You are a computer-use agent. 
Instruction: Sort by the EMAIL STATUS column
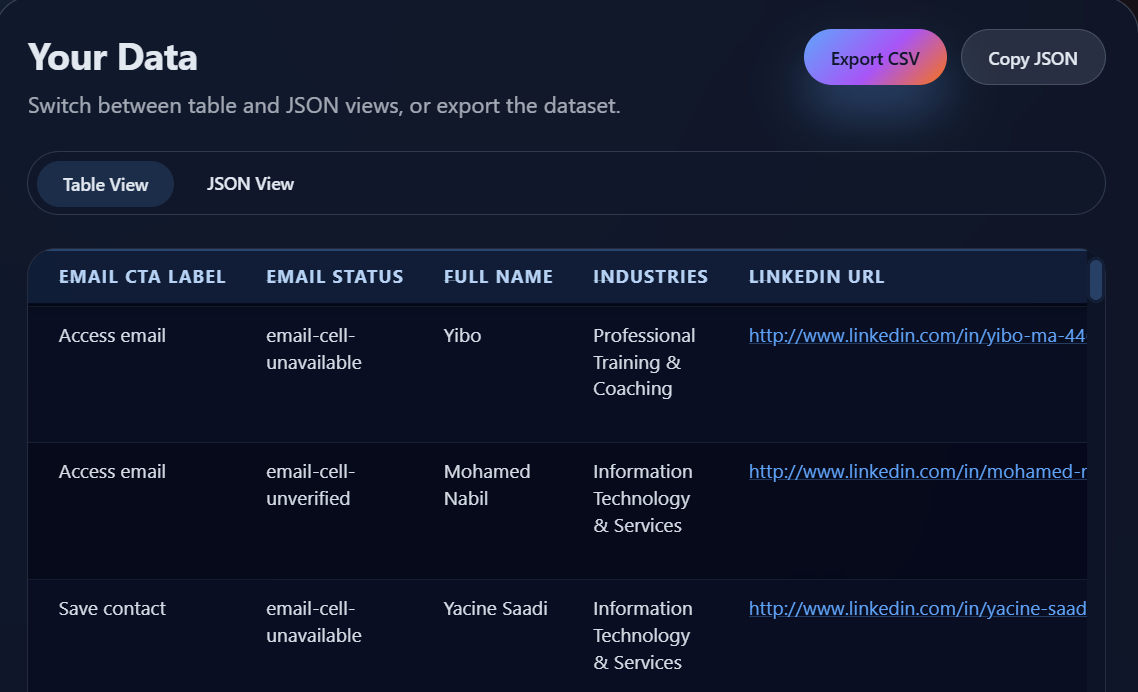(x=334, y=276)
